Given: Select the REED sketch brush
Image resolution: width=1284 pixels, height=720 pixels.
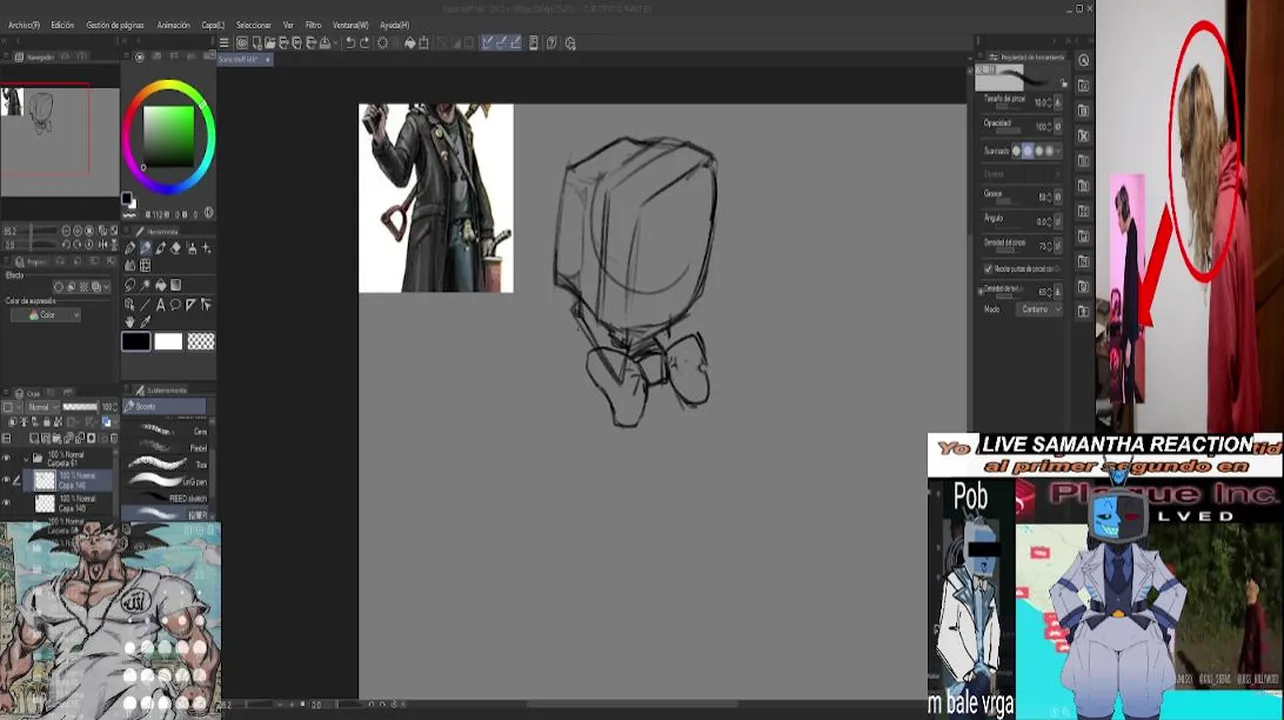Looking at the screenshot, I should (x=164, y=498).
